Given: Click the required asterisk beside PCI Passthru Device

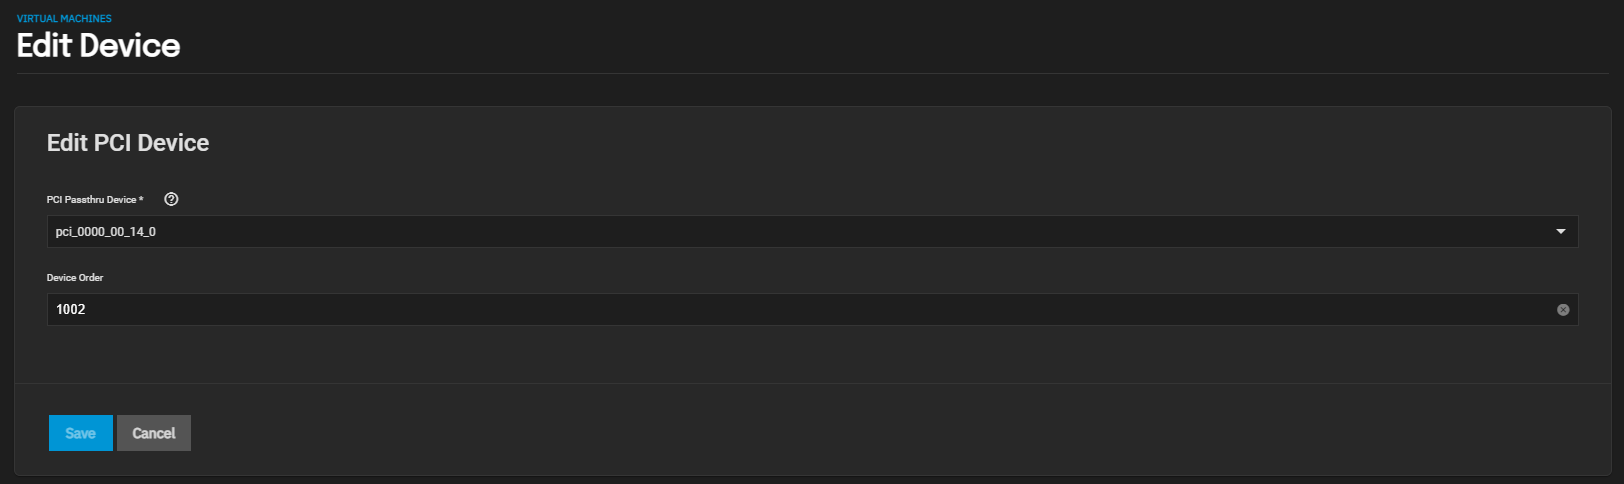Looking at the screenshot, I should click(141, 199).
